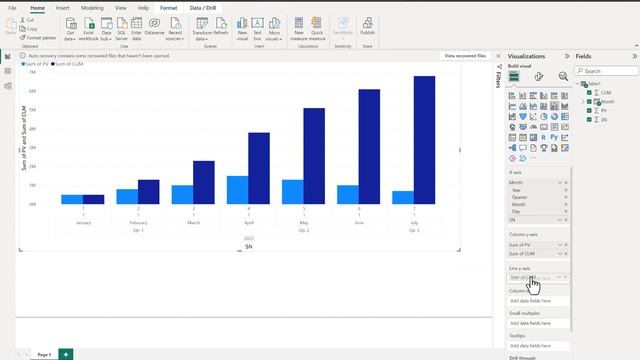The width and height of the screenshot is (640, 360).
Task: Switch to Model view in left sidebar
Action: [x=8, y=86]
